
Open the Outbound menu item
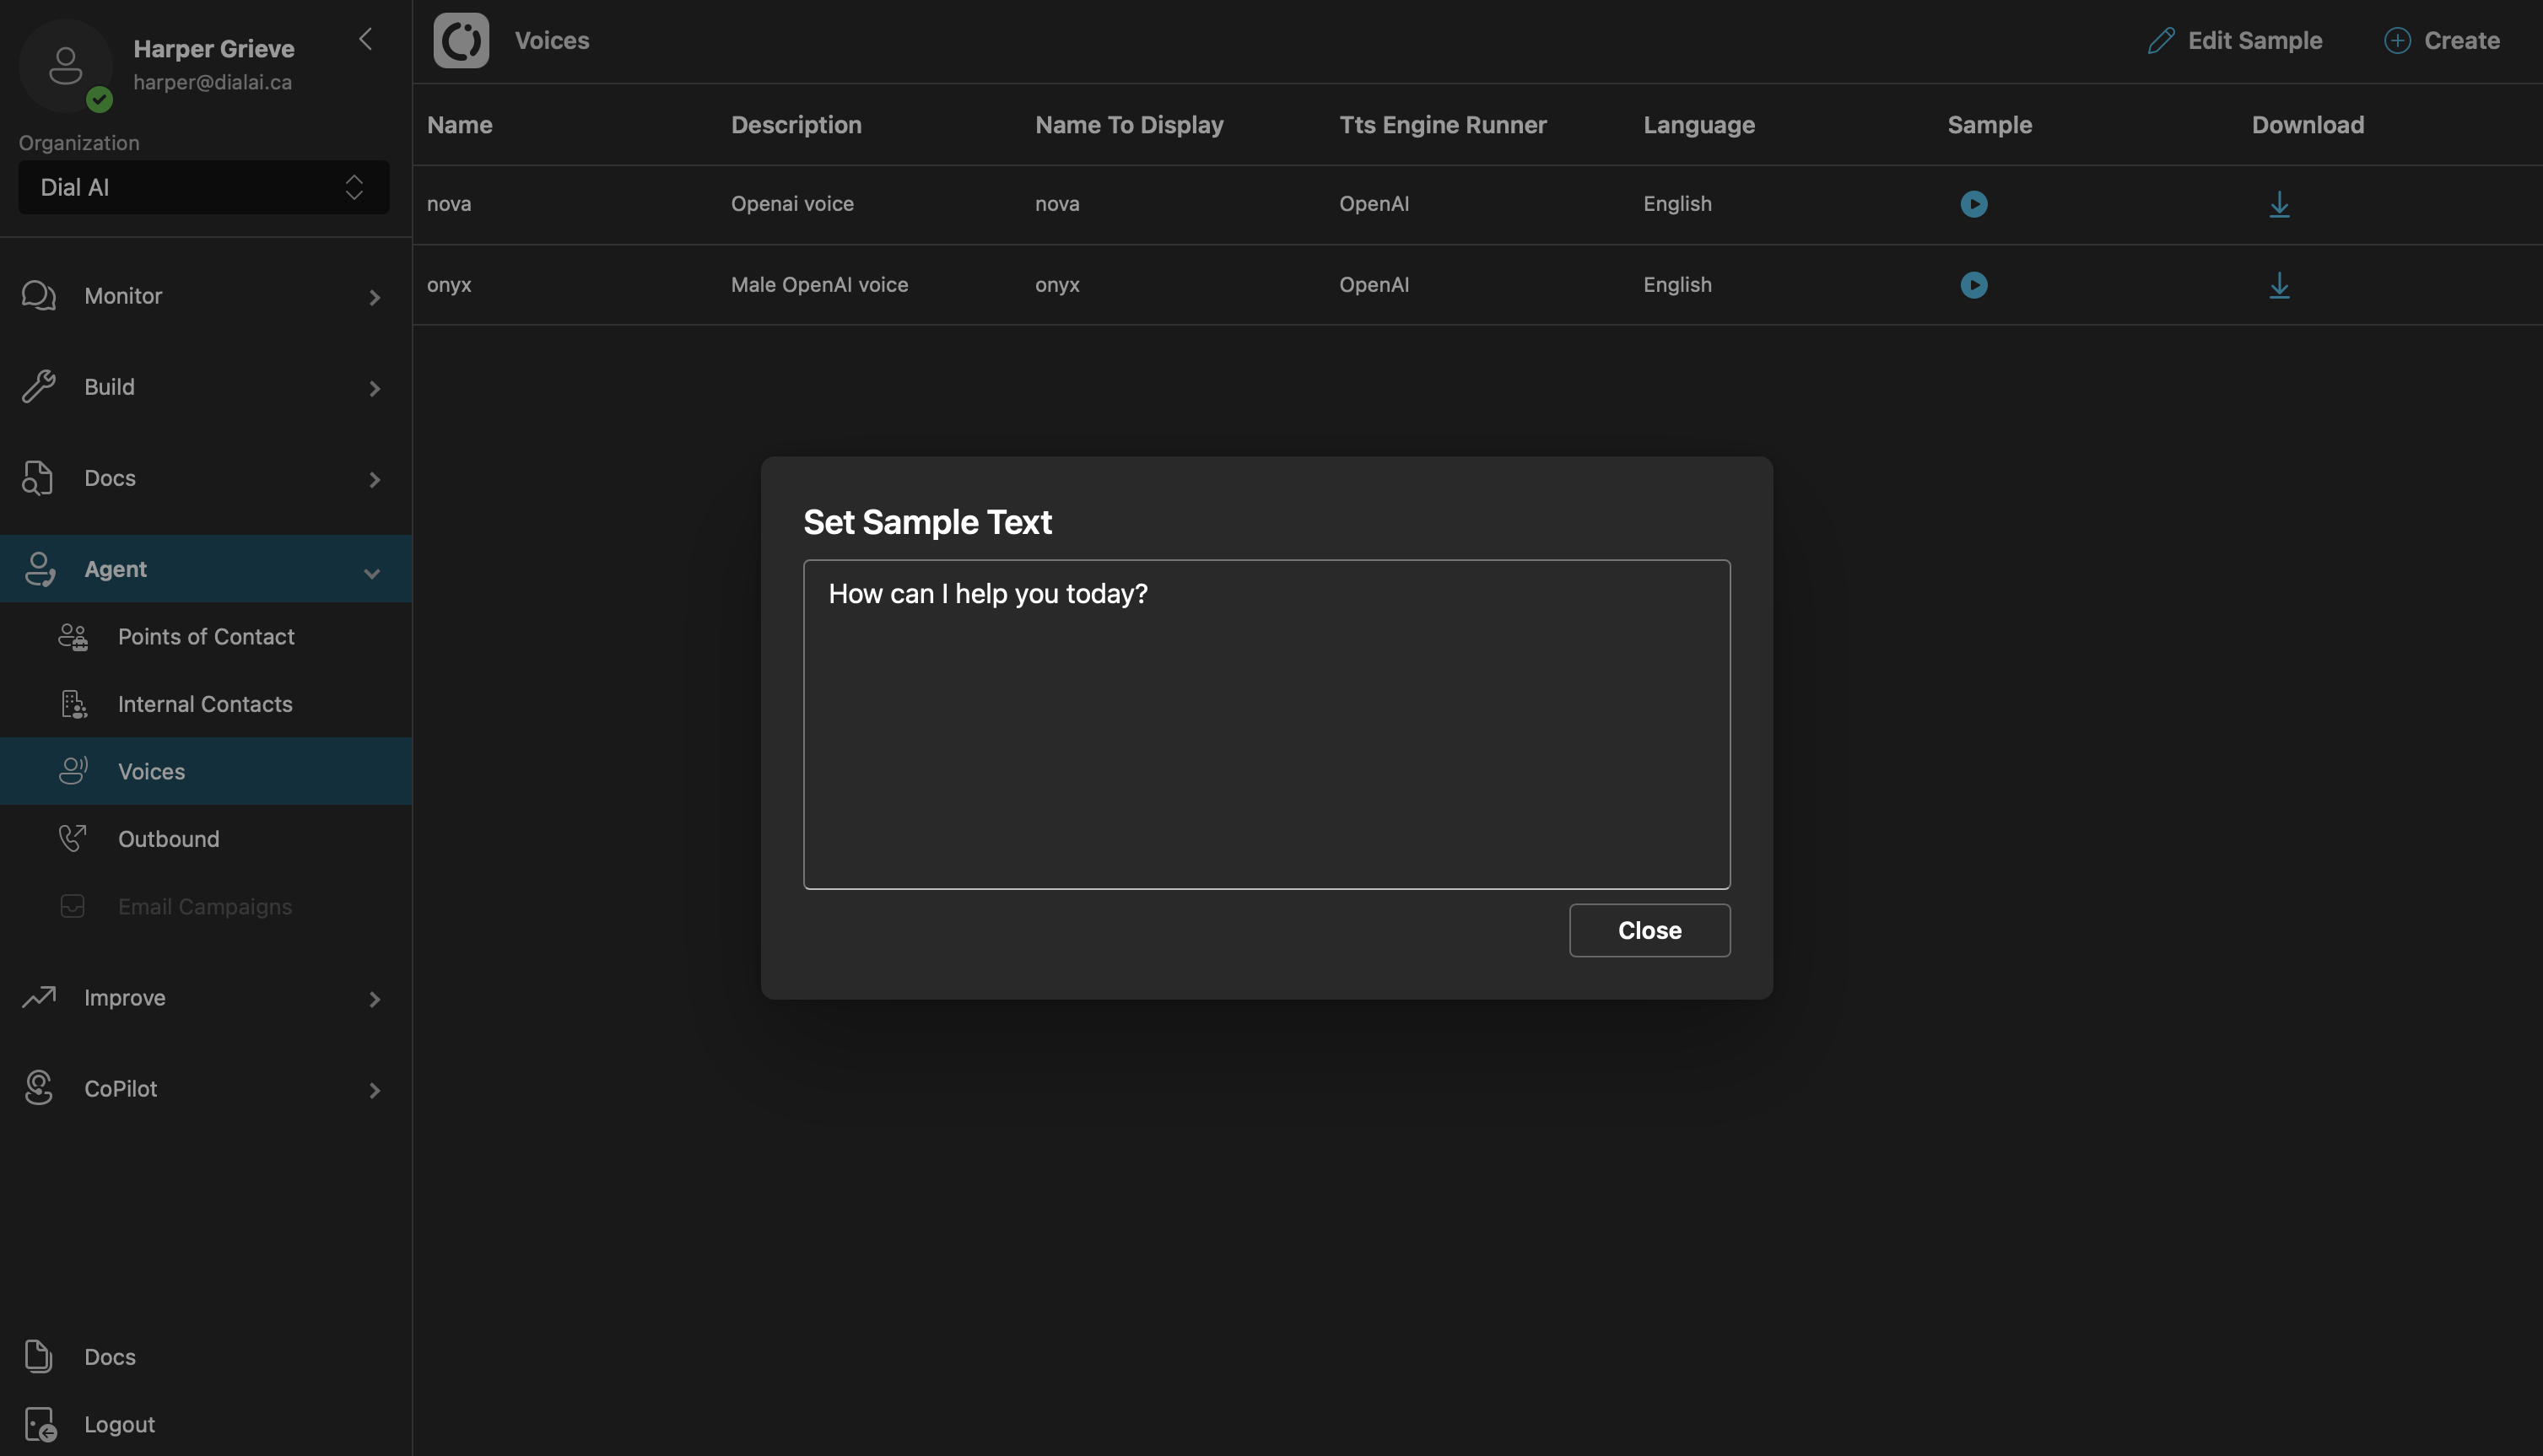pyautogui.click(x=168, y=839)
